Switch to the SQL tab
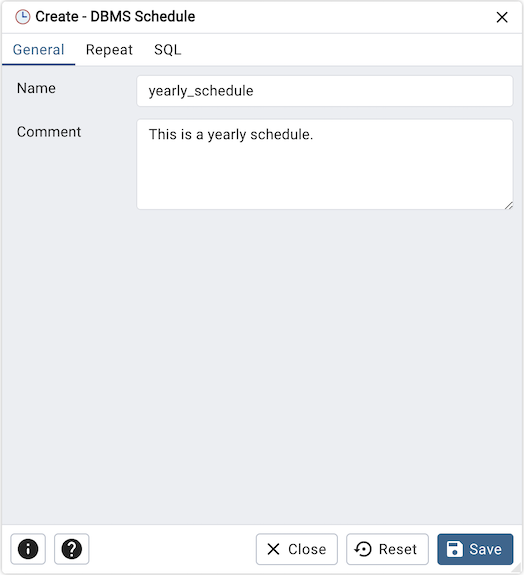Screen dimensions: 524x575 click(x=168, y=50)
